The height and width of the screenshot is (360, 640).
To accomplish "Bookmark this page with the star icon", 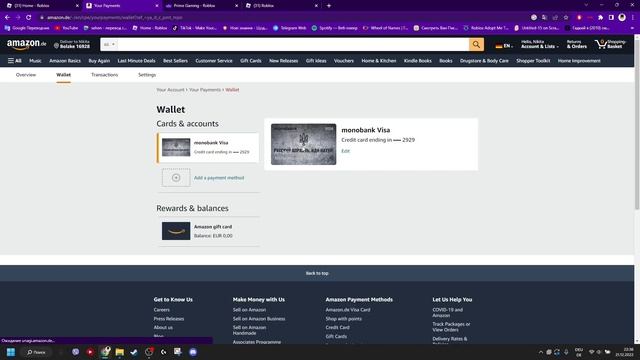I will pos(566,18).
